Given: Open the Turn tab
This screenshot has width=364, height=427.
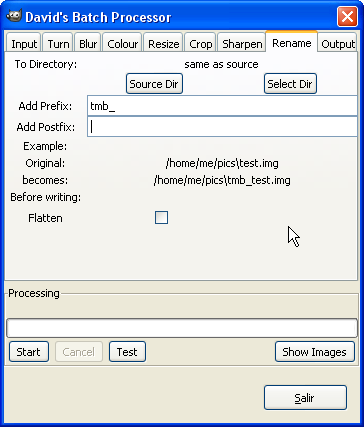Looking at the screenshot, I should [58, 44].
